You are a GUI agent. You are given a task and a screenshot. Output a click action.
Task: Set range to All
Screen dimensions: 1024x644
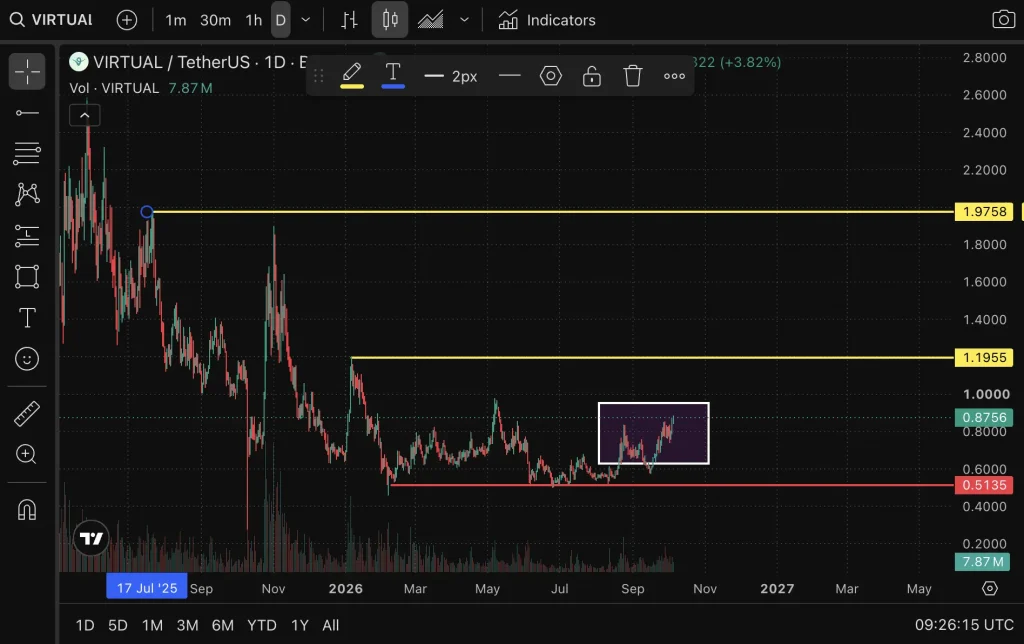[330, 625]
